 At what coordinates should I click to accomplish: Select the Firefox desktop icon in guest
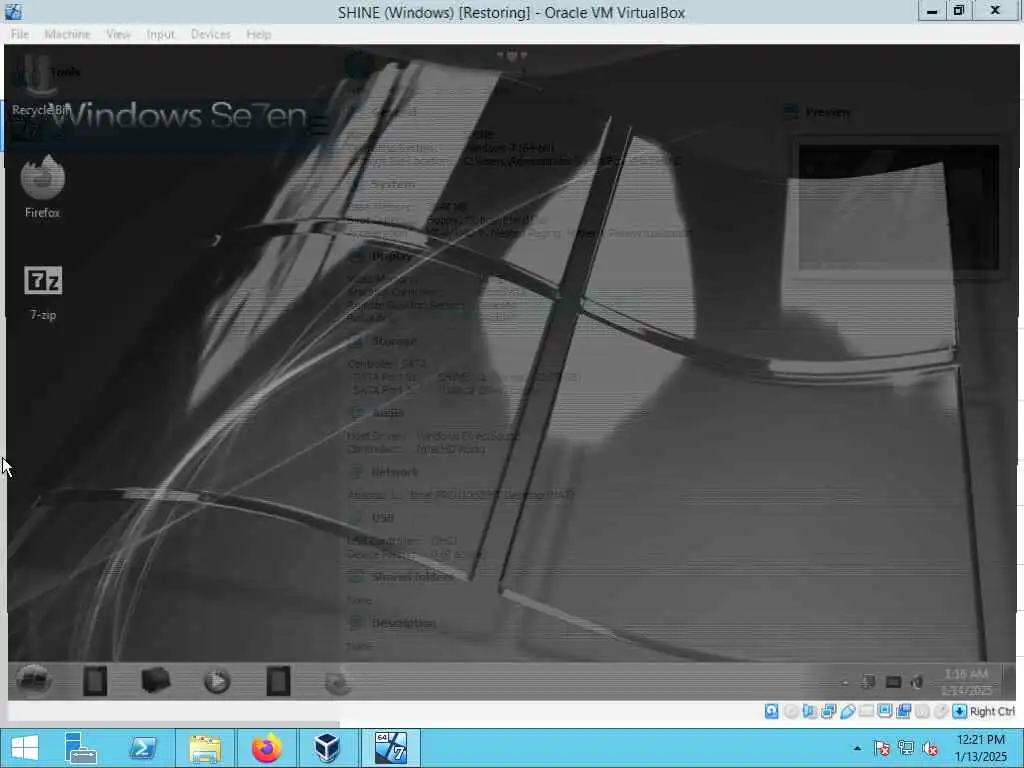pos(42,186)
